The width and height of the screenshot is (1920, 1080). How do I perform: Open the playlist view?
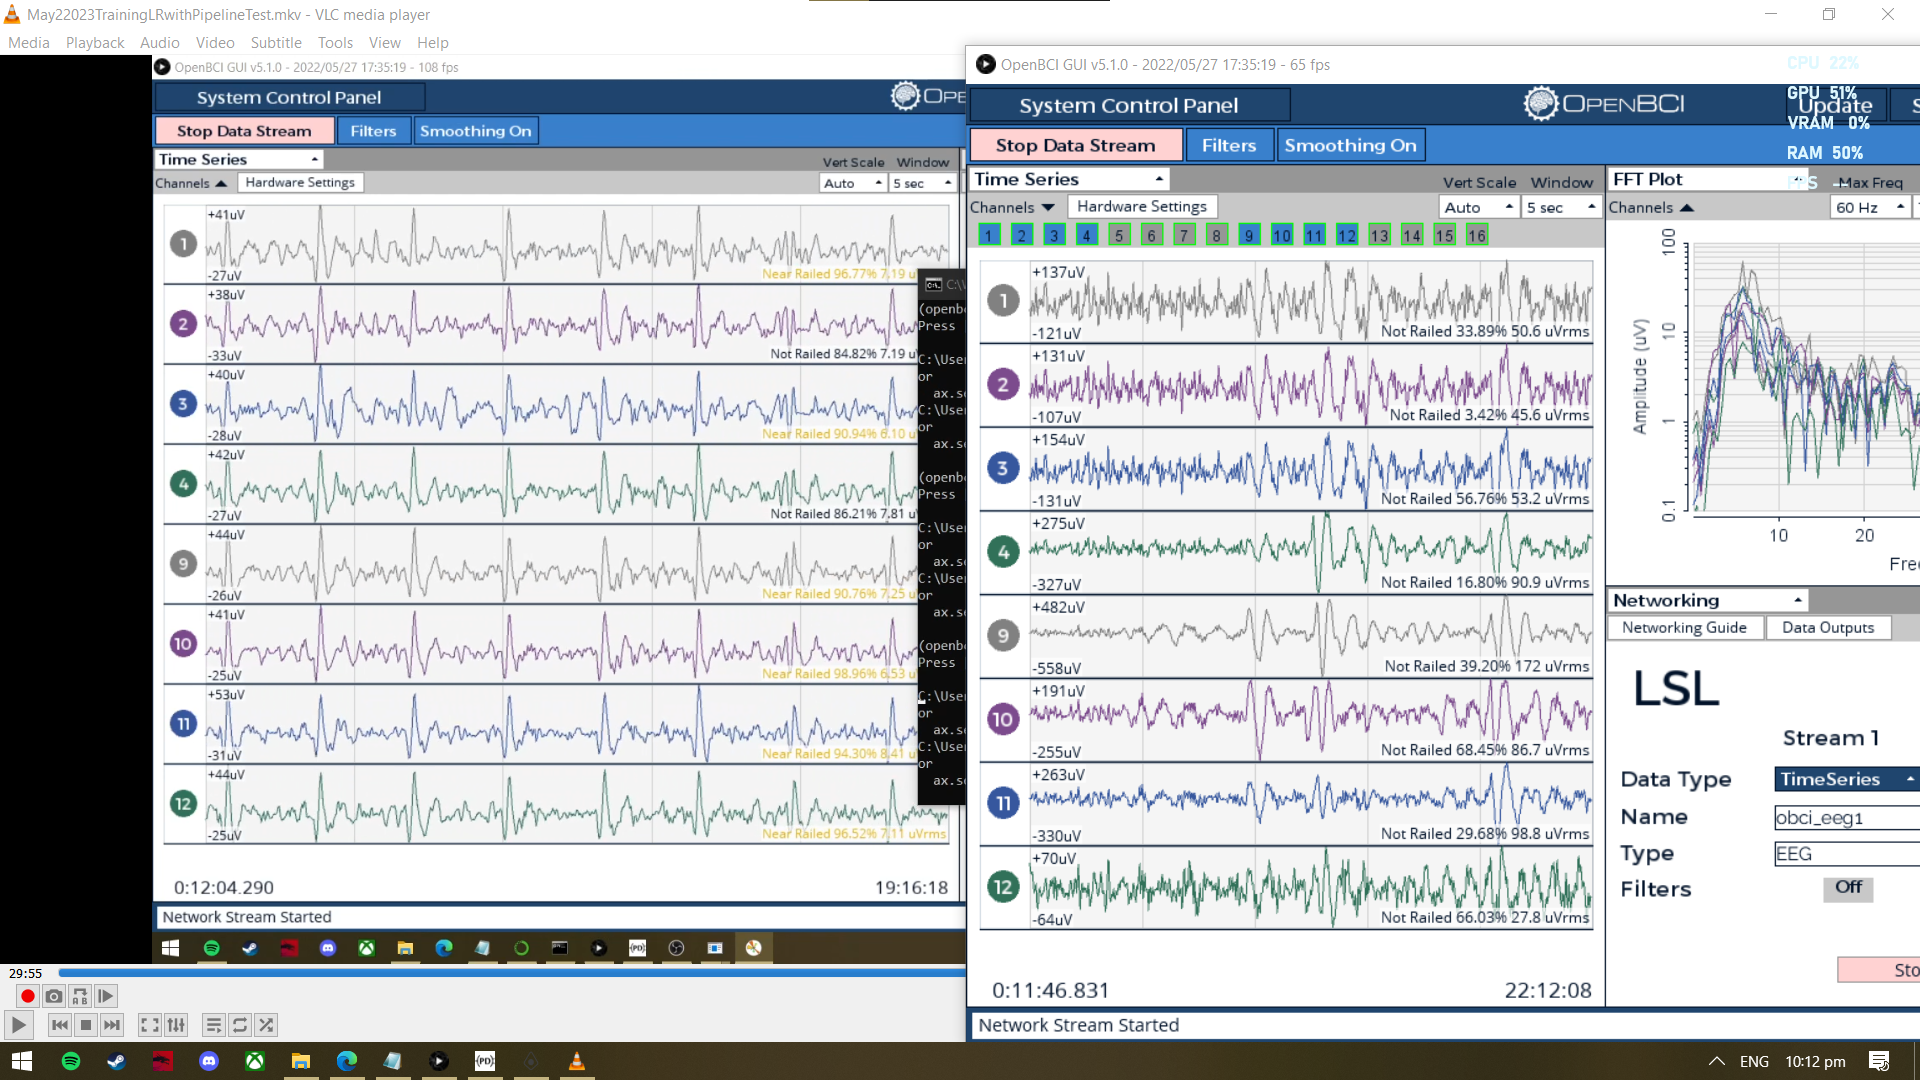(x=213, y=1025)
